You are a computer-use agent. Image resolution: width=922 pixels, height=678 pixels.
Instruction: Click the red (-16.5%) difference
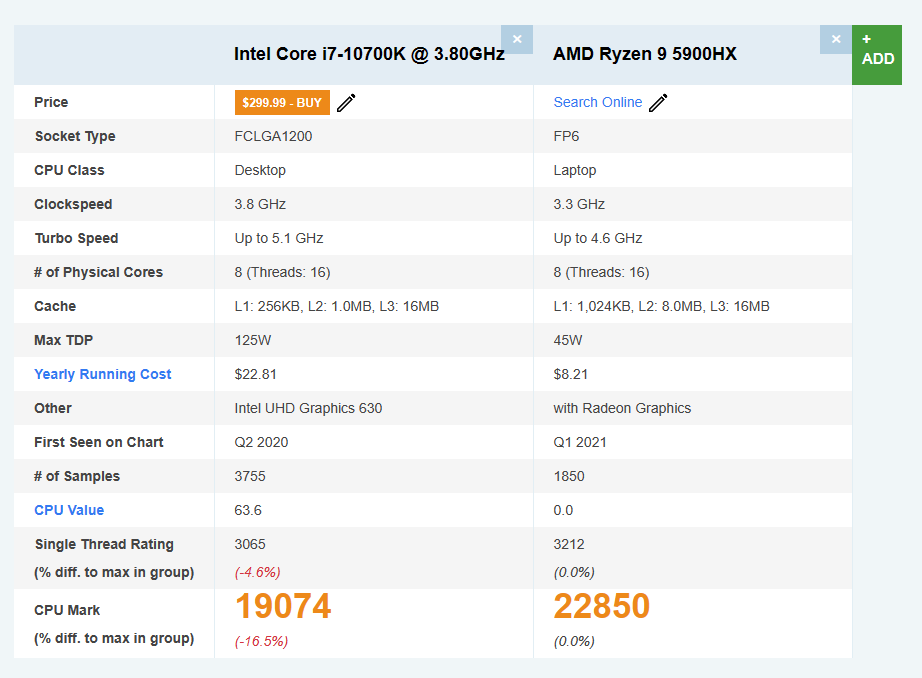(x=261, y=642)
